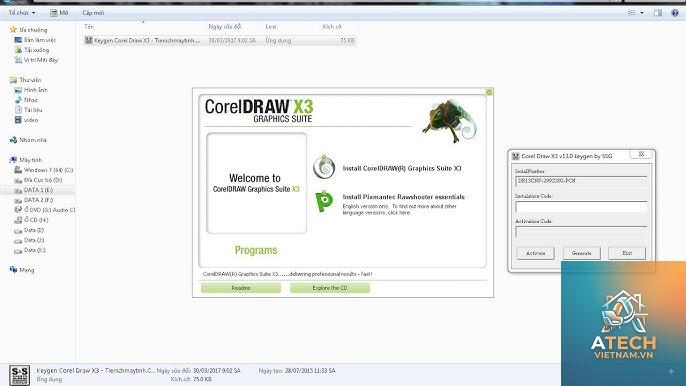The height and width of the screenshot is (386, 686).
Task: Open Vị trí Mới đây in sidebar
Action: (x=36, y=60)
